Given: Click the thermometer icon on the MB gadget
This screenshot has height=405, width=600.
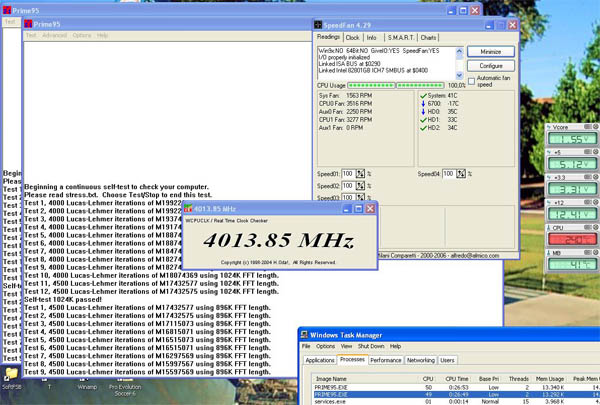Looking at the screenshot, I should [x=549, y=253].
